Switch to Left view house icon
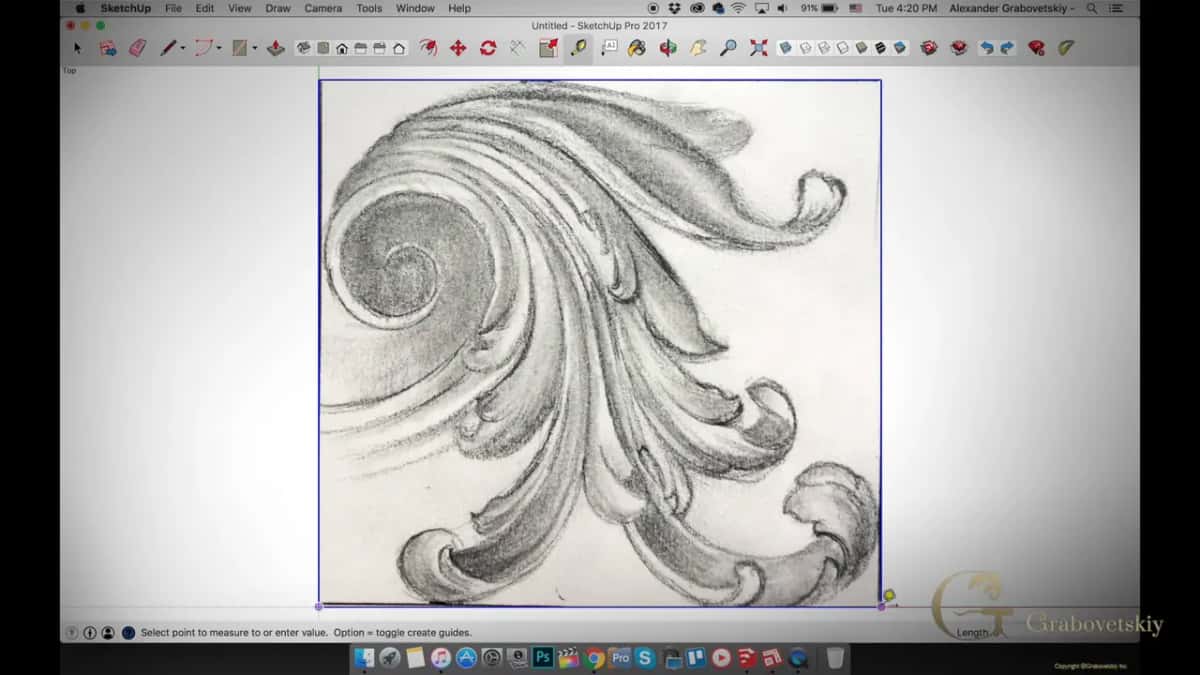1200x675 pixels. point(400,48)
